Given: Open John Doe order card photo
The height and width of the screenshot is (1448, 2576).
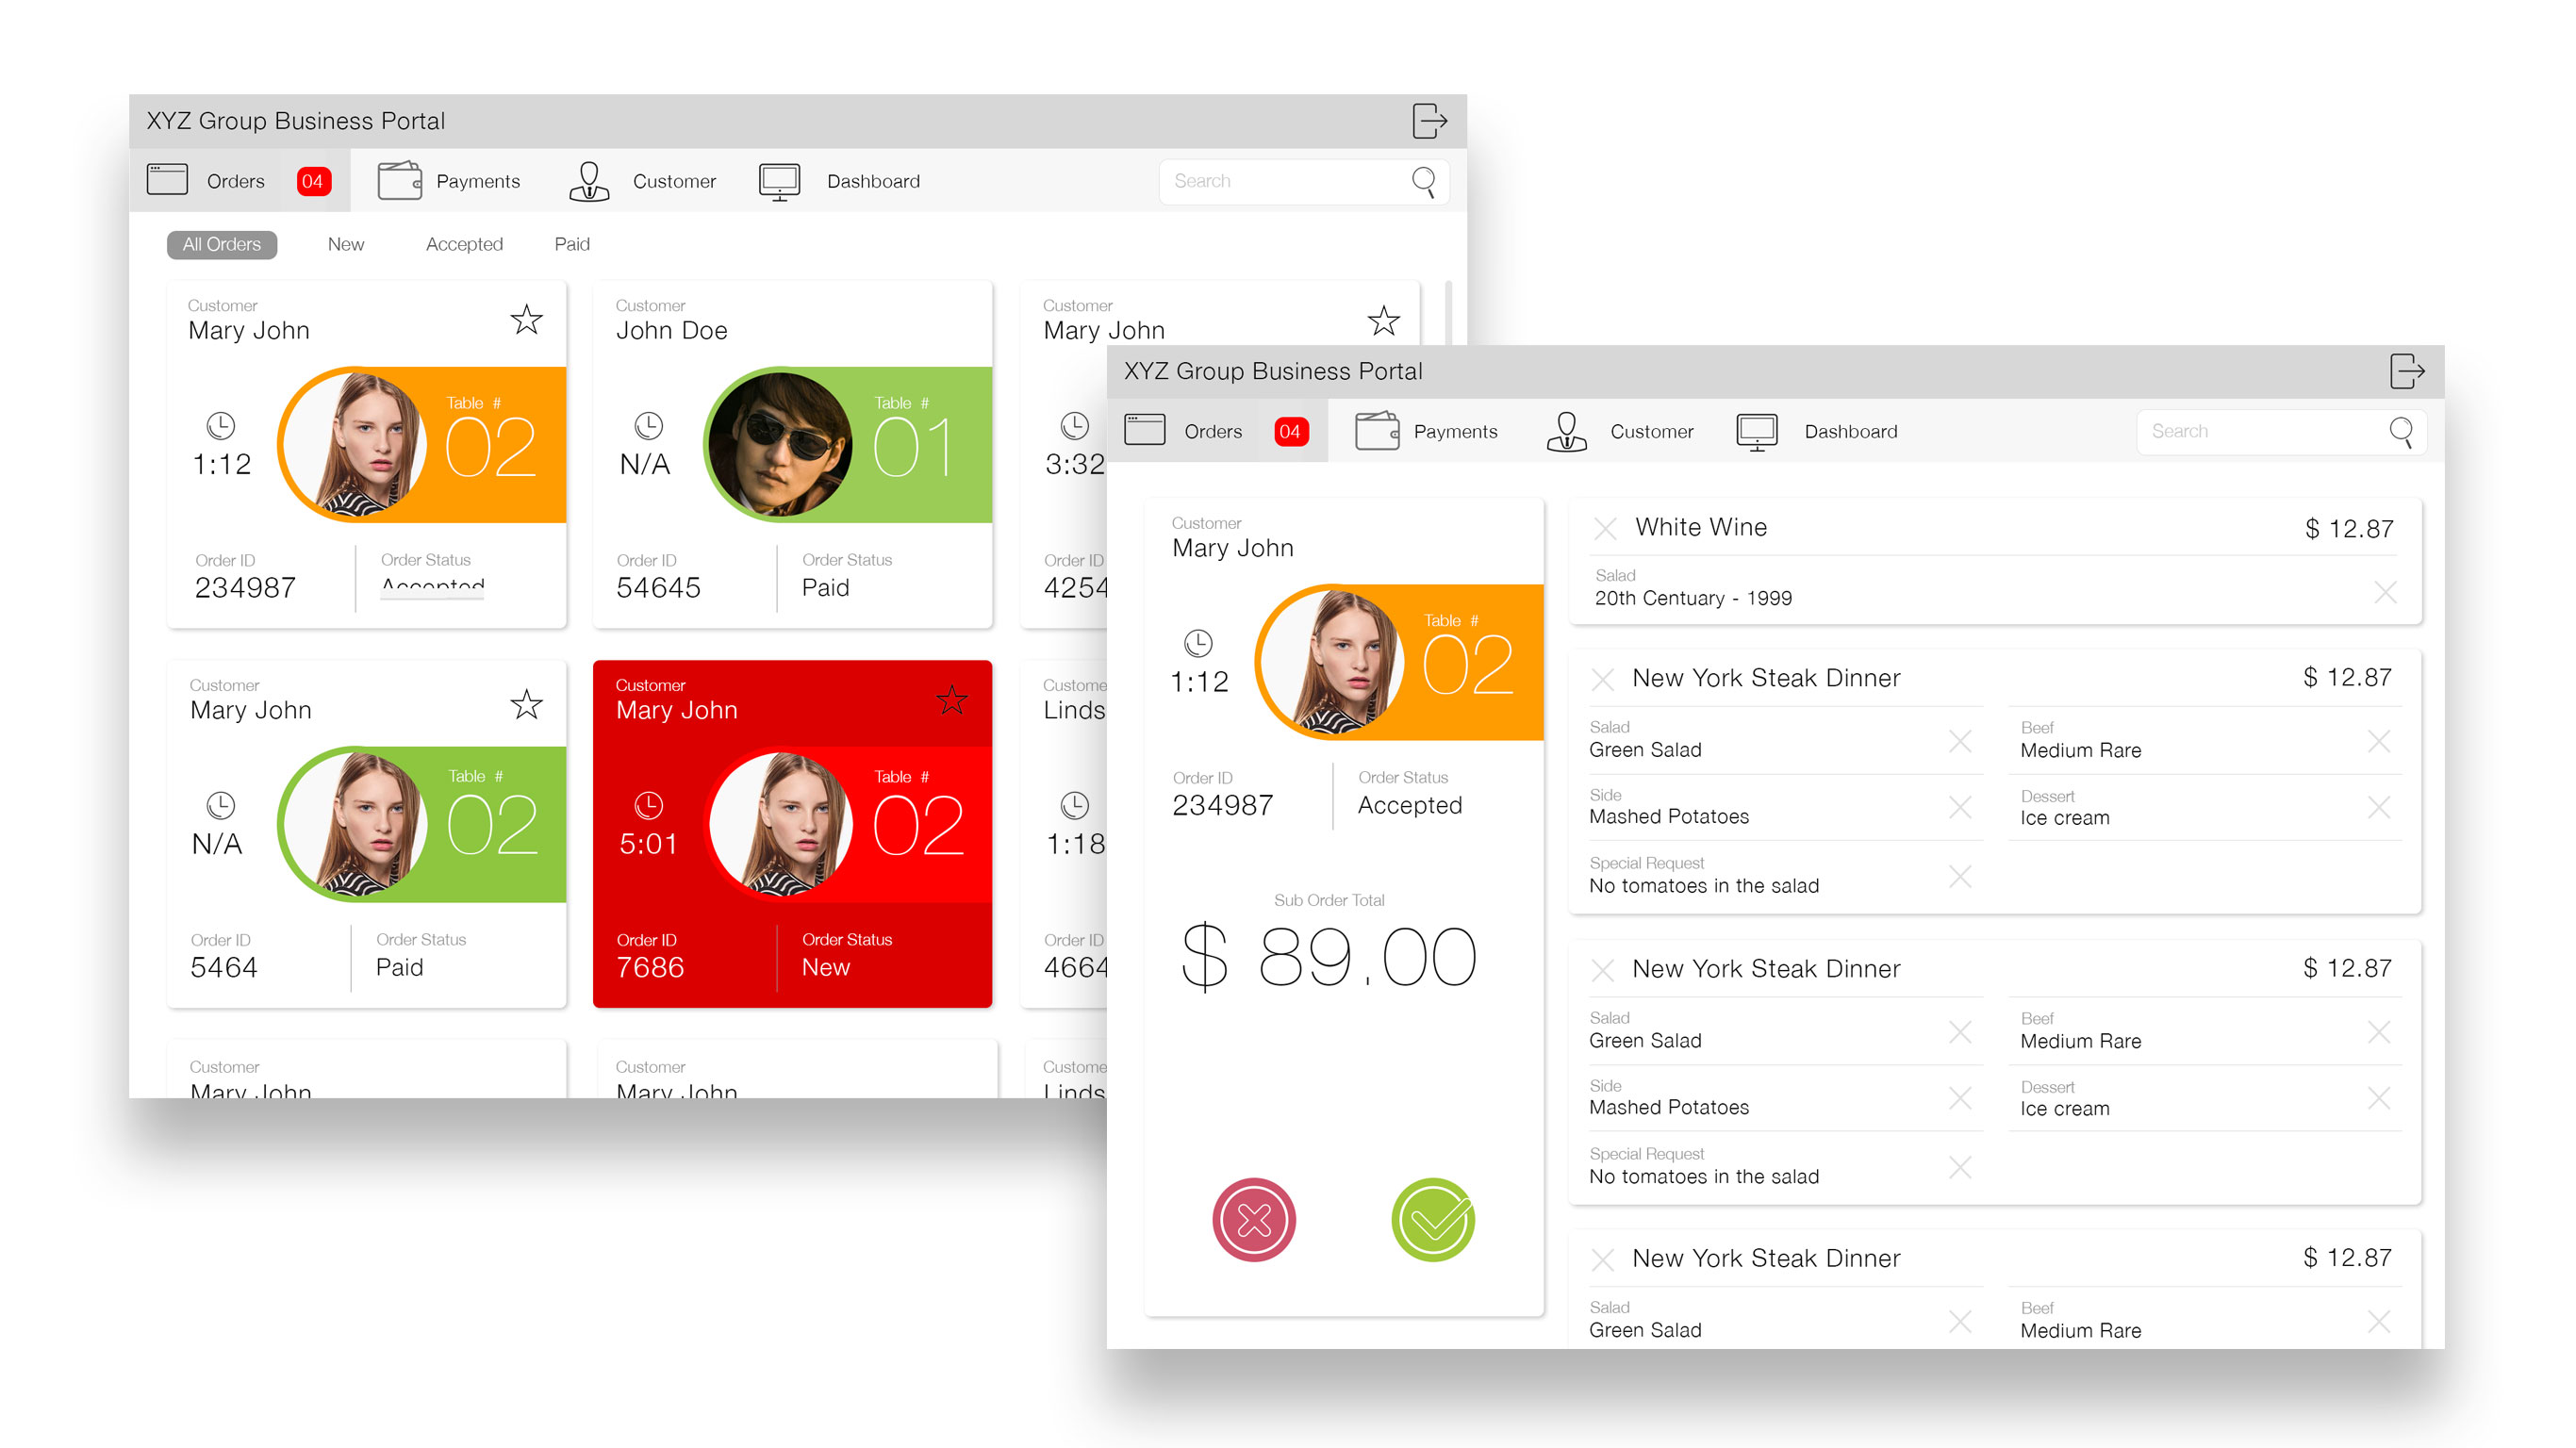Looking at the screenshot, I should point(780,445).
